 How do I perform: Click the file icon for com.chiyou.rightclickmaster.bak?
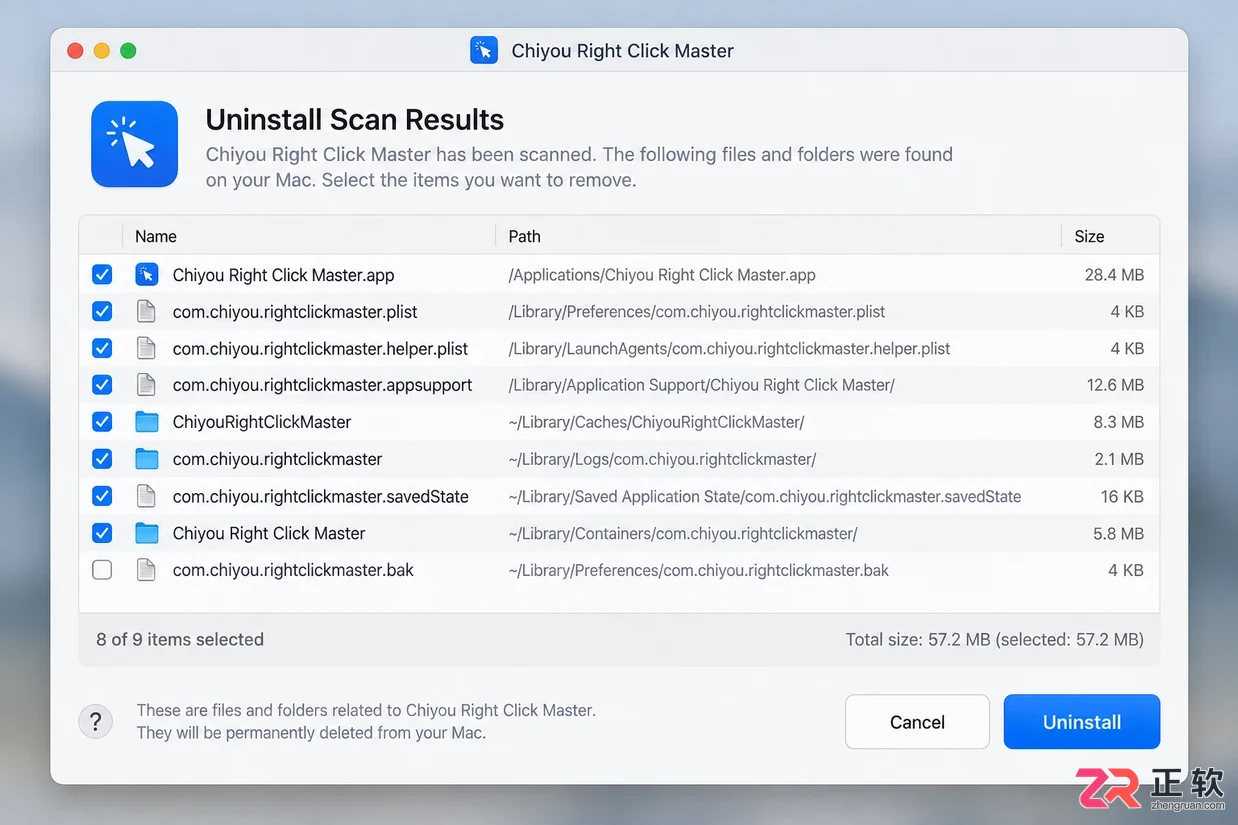tap(147, 570)
